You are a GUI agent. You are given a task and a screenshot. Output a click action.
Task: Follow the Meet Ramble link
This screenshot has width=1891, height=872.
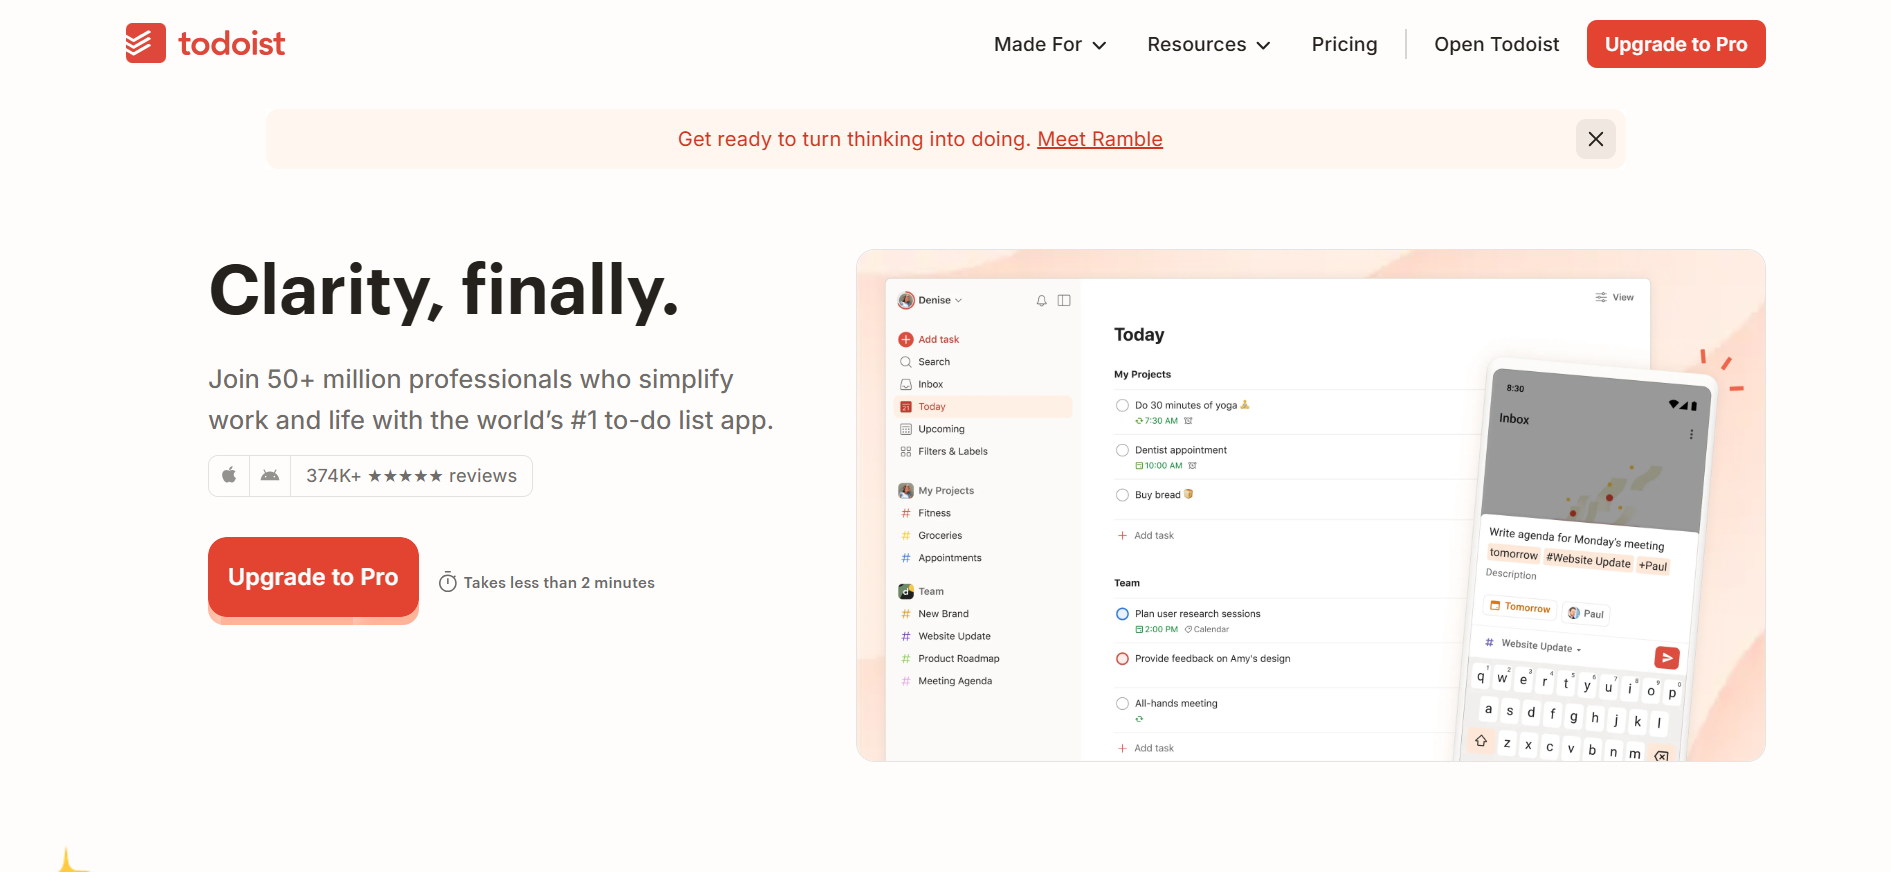point(1100,139)
